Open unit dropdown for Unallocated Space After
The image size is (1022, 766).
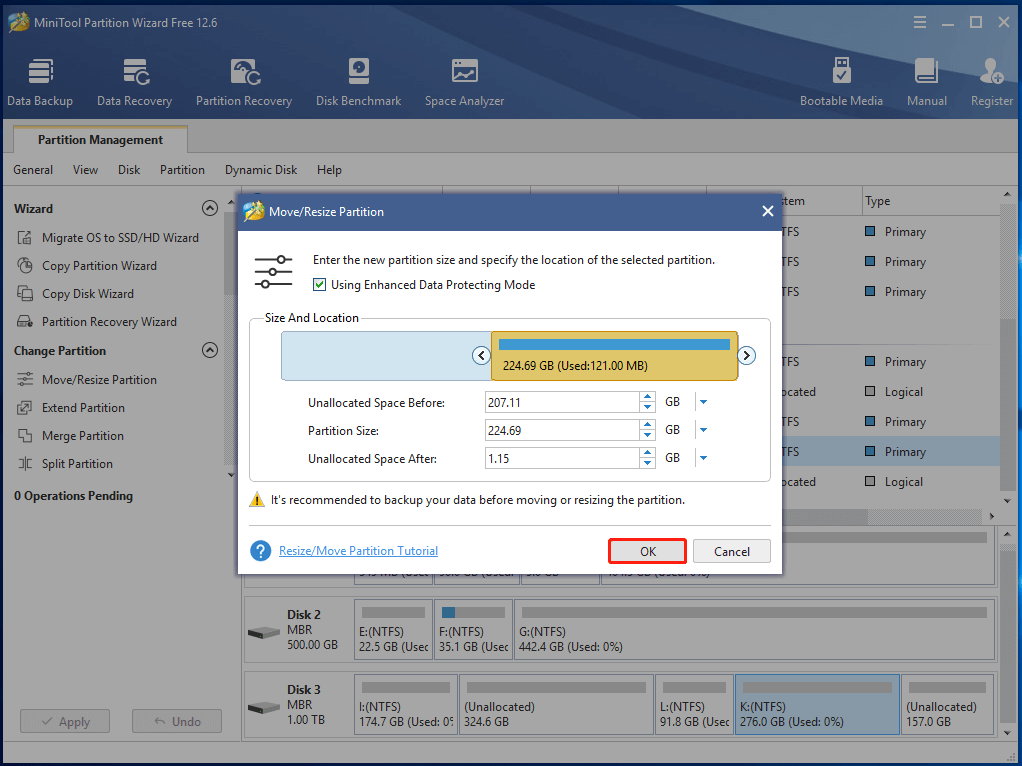pos(703,458)
